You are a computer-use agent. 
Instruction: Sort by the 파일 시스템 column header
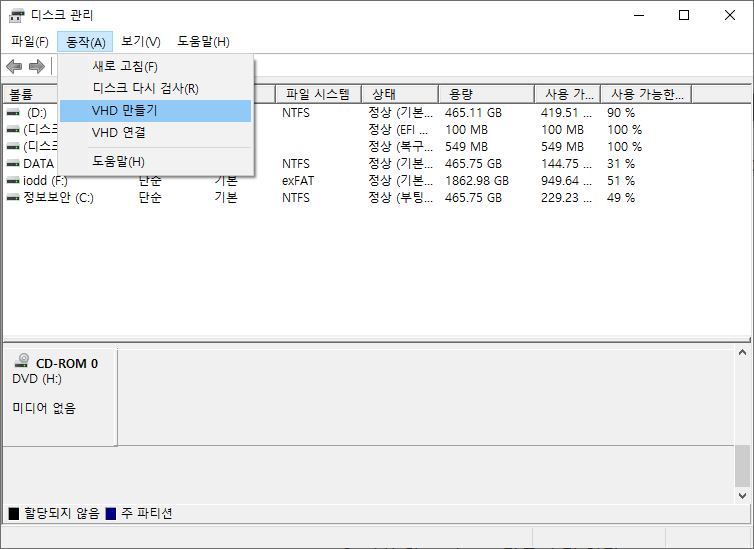[x=318, y=94]
